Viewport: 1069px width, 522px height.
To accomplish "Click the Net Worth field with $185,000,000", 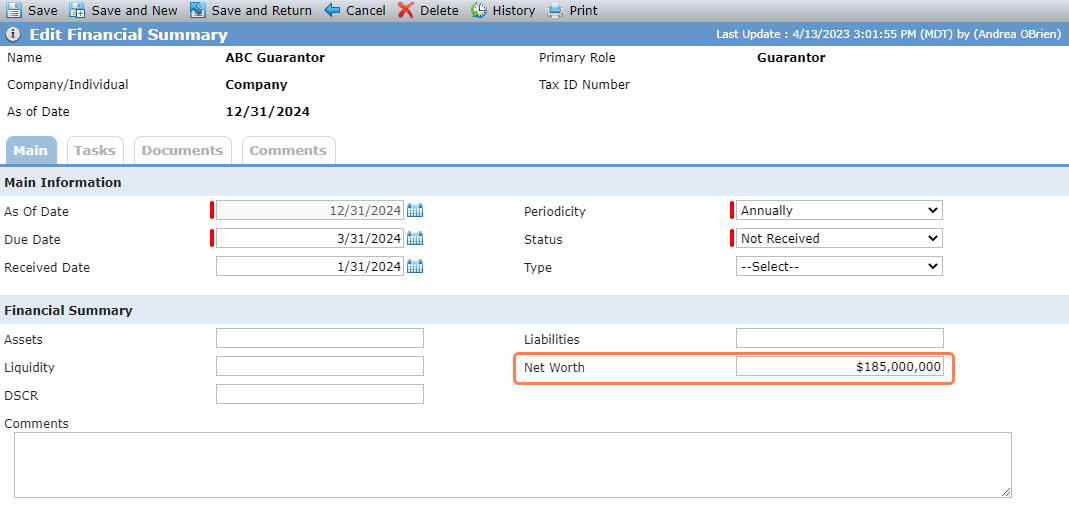I will (x=840, y=367).
